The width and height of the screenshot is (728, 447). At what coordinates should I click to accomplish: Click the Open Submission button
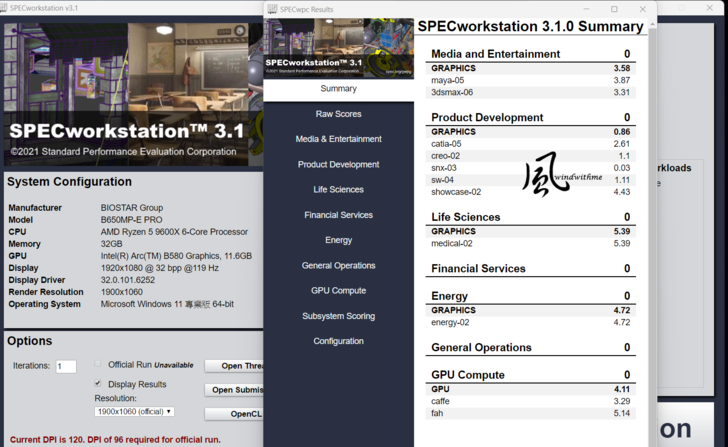pyautogui.click(x=234, y=390)
